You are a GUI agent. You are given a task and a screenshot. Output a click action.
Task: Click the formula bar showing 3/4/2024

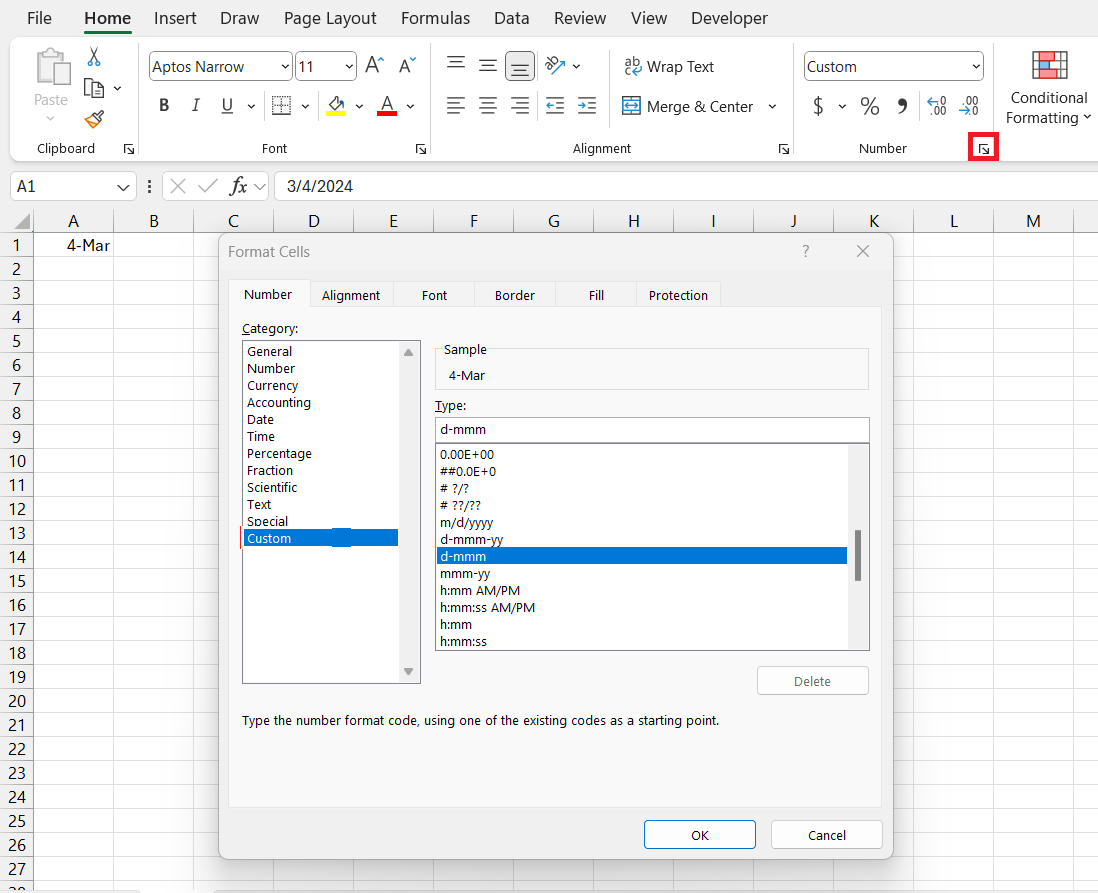(x=686, y=186)
